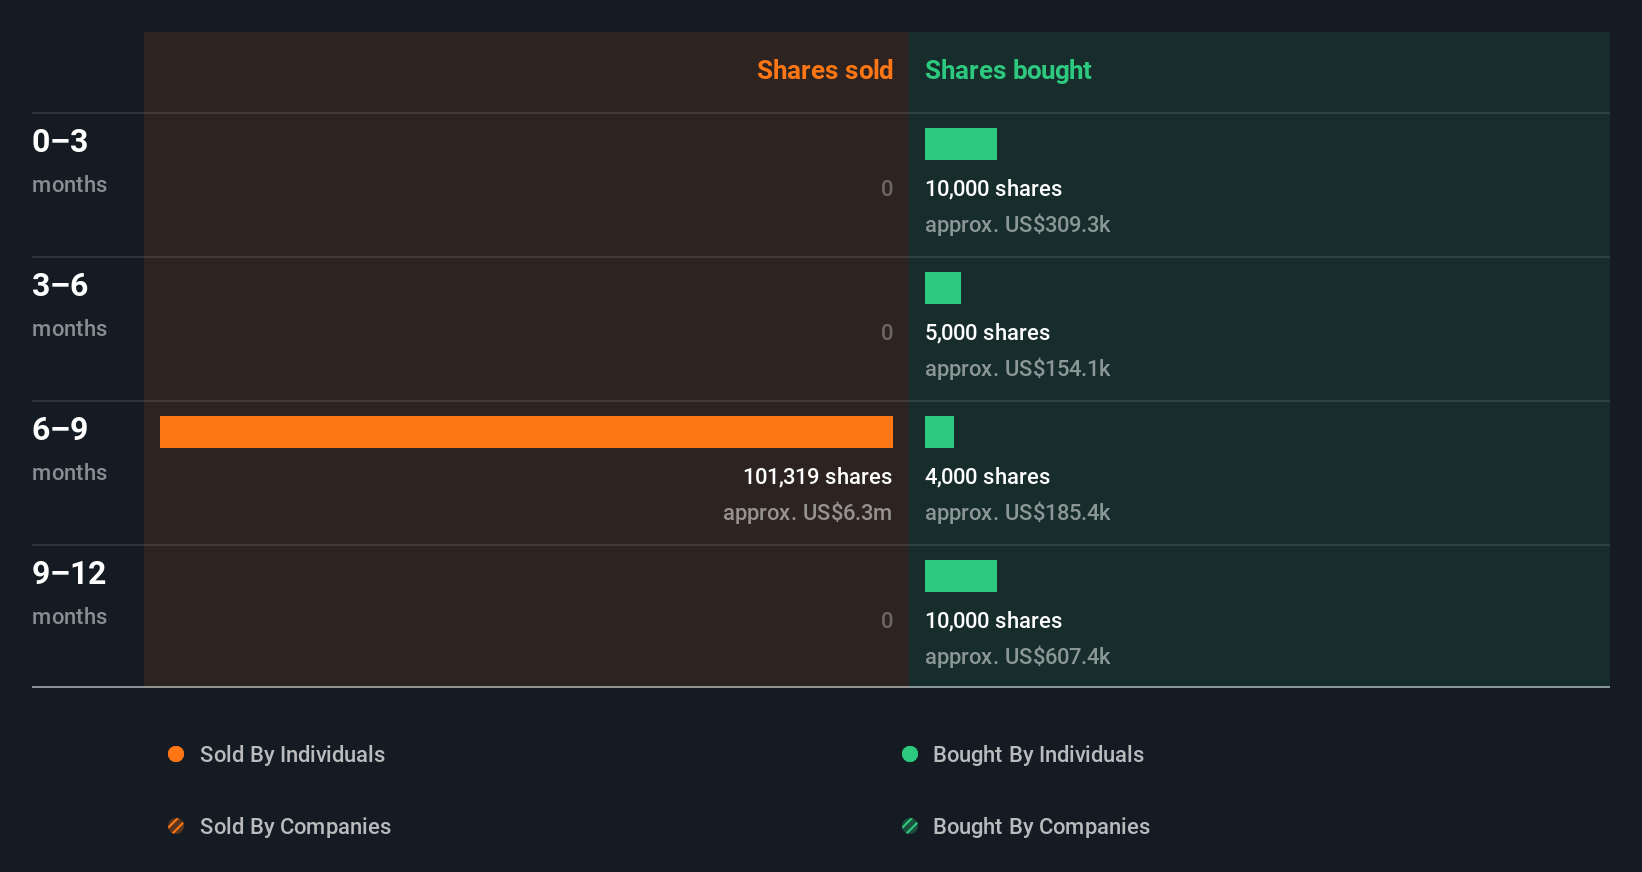Image resolution: width=1642 pixels, height=872 pixels.
Task: Click the green bar for 9–12 months
Action: click(x=961, y=576)
